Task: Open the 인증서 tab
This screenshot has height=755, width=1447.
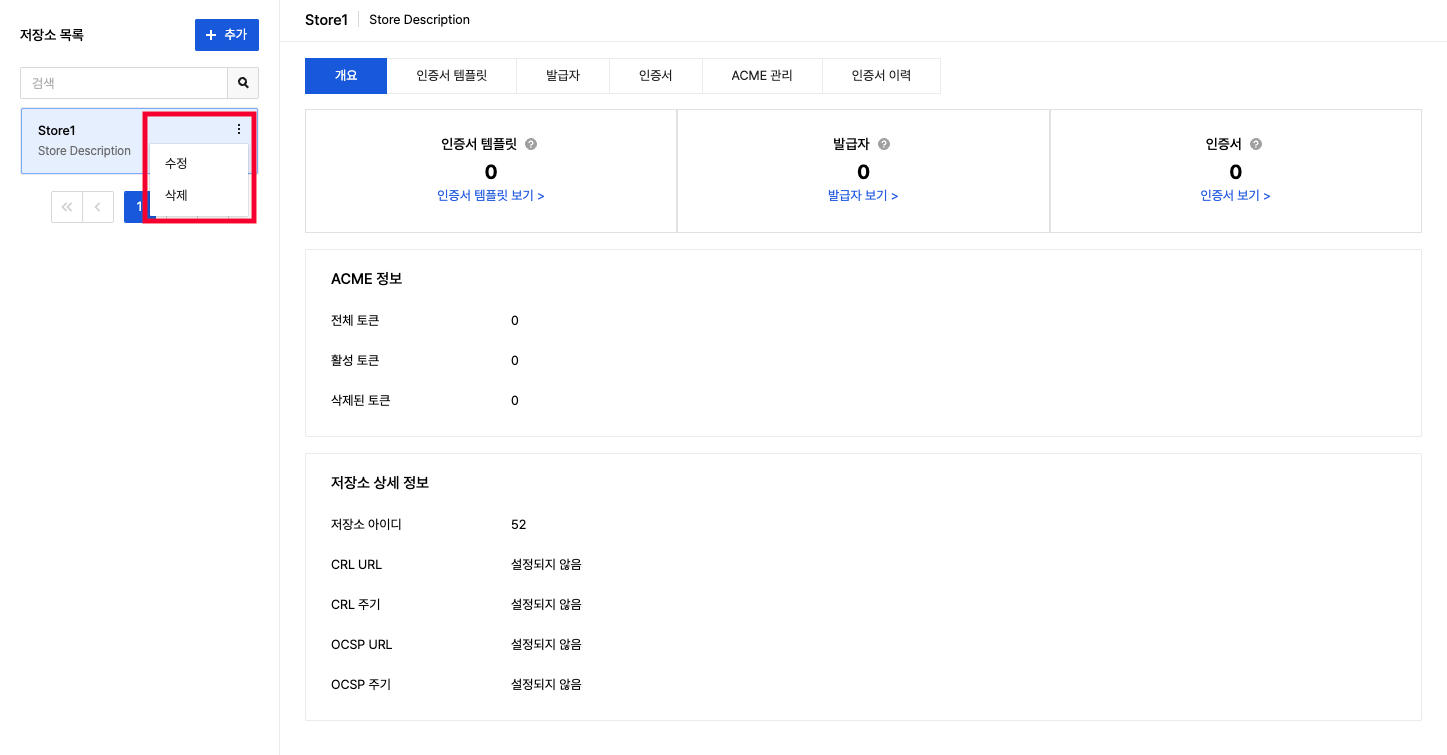Action: 655,76
